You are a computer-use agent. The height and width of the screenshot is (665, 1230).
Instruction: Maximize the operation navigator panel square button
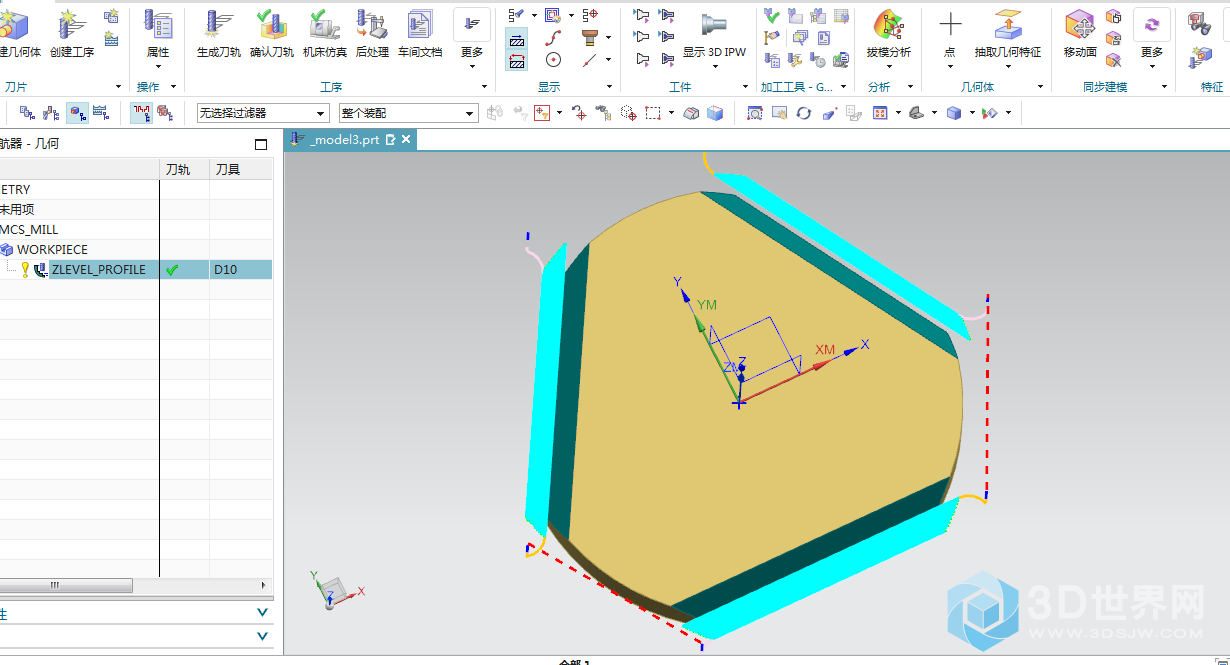click(x=261, y=144)
